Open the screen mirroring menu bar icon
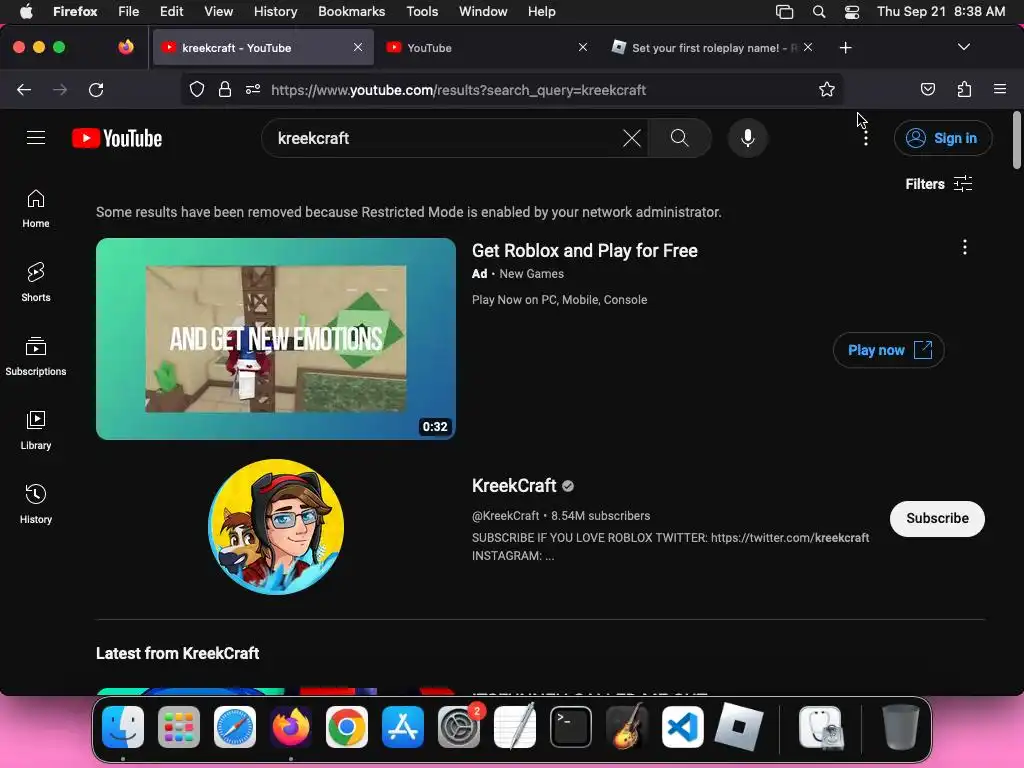 point(784,11)
